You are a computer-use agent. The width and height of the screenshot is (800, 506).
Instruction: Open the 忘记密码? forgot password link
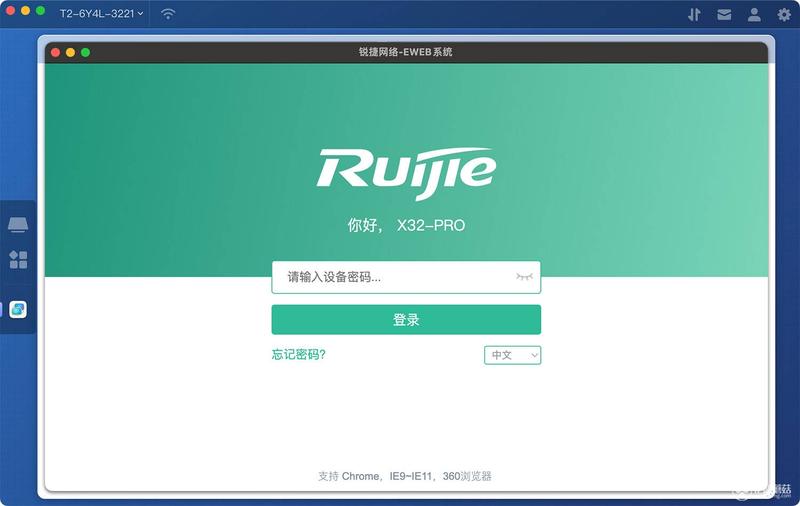click(298, 355)
